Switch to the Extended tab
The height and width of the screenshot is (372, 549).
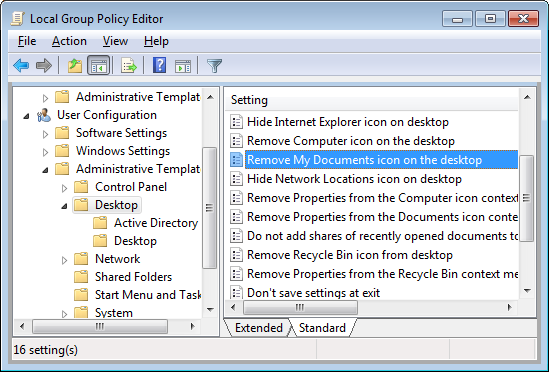259,328
